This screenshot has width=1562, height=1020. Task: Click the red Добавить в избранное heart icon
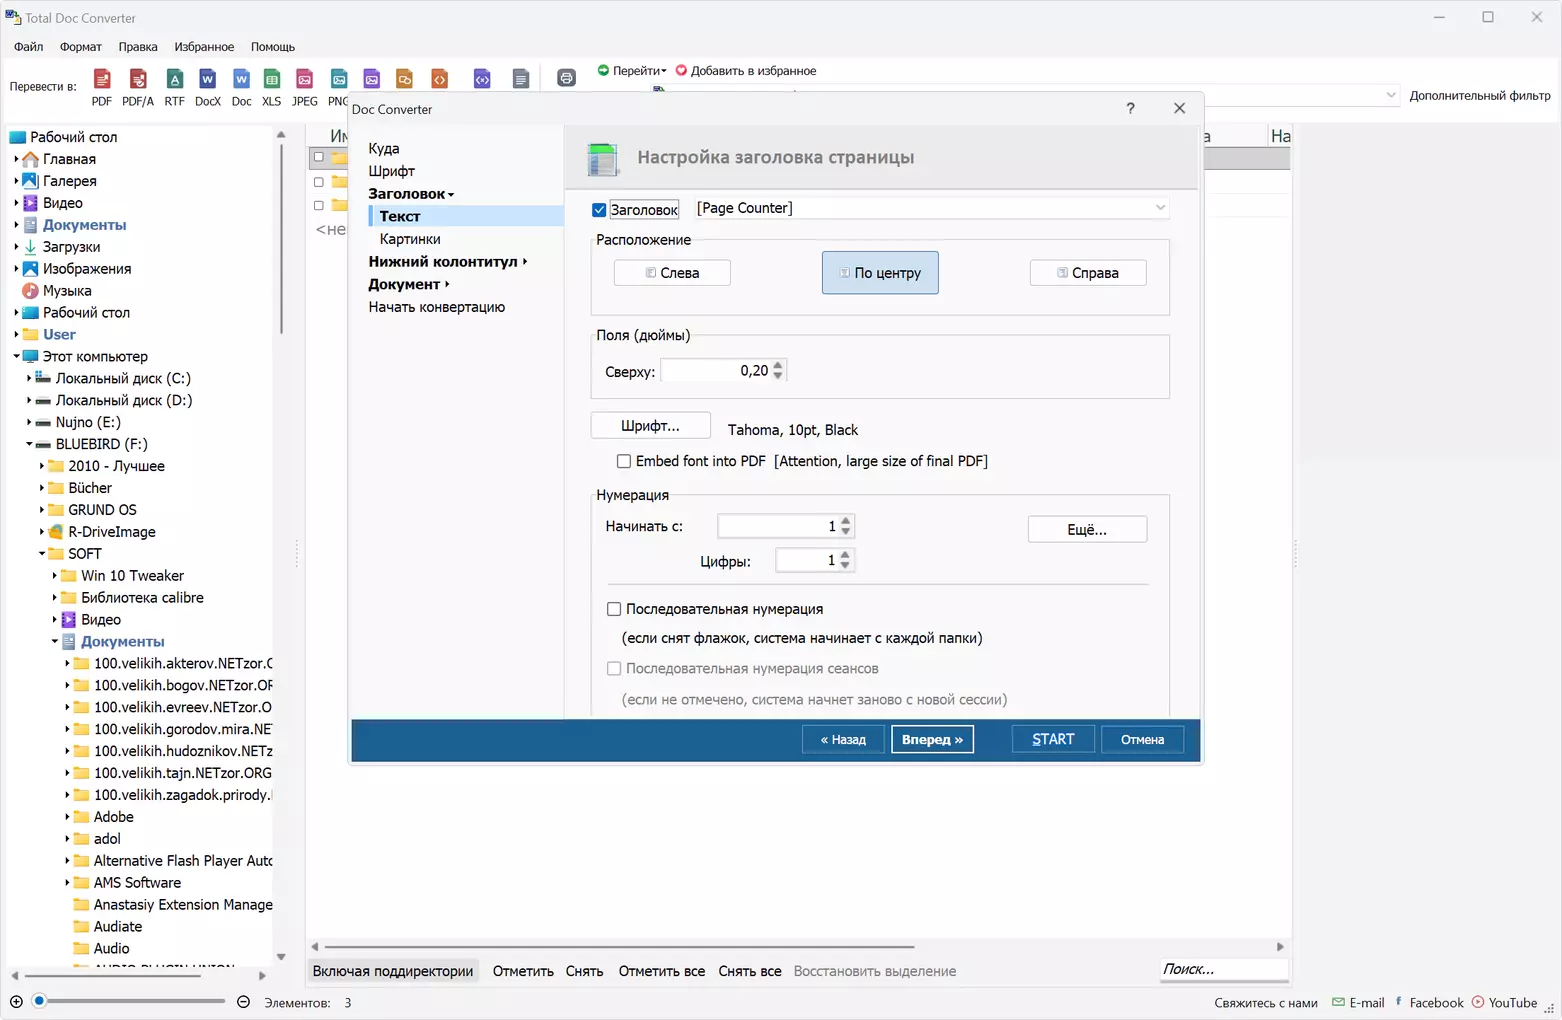click(681, 70)
